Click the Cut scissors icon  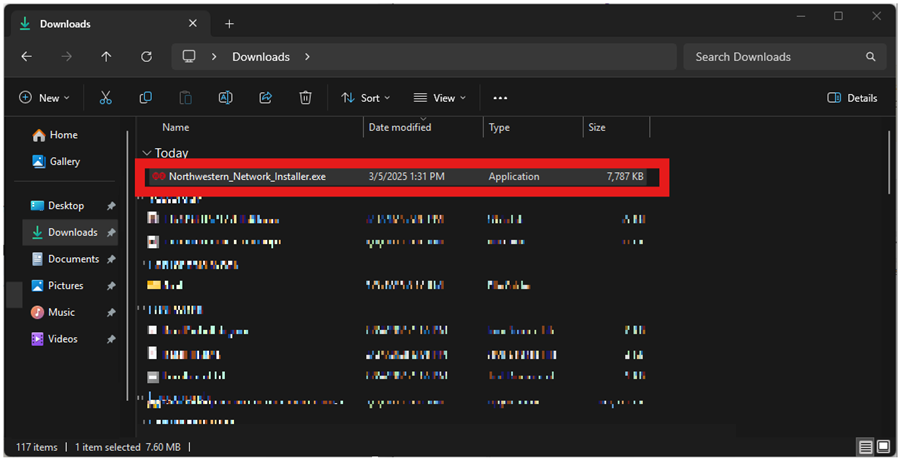pos(105,98)
